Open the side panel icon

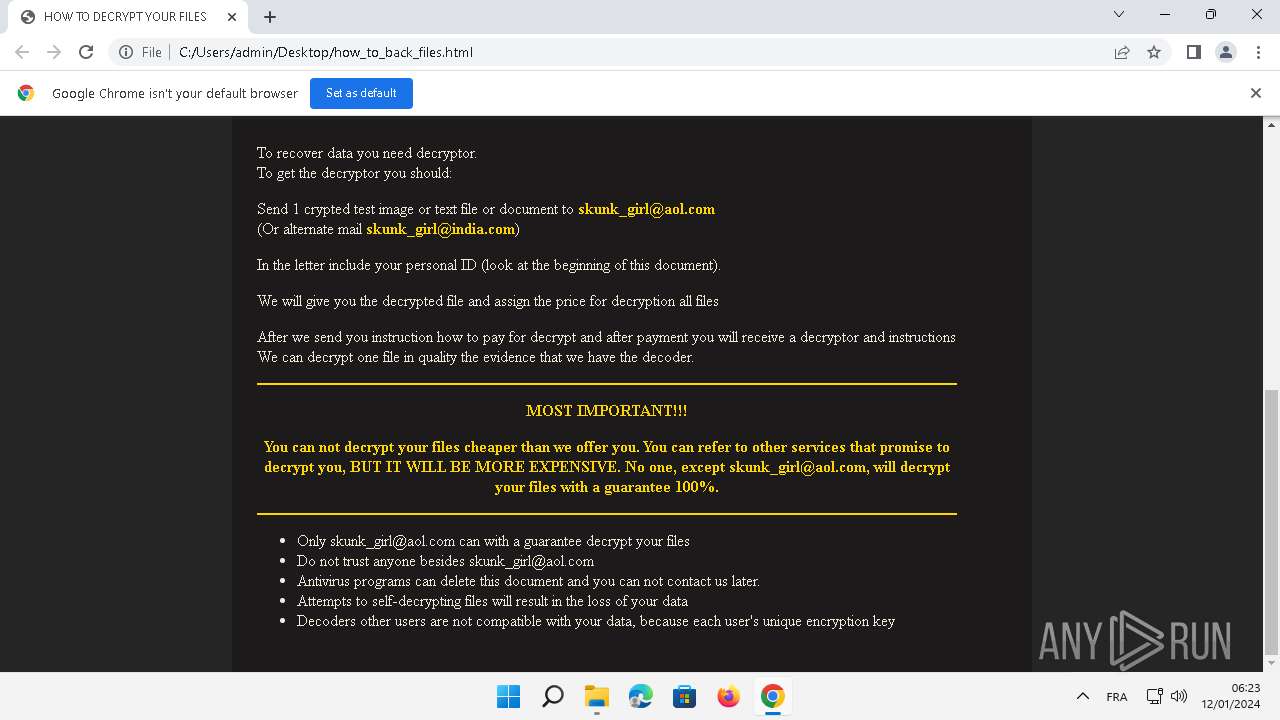coord(1194,52)
